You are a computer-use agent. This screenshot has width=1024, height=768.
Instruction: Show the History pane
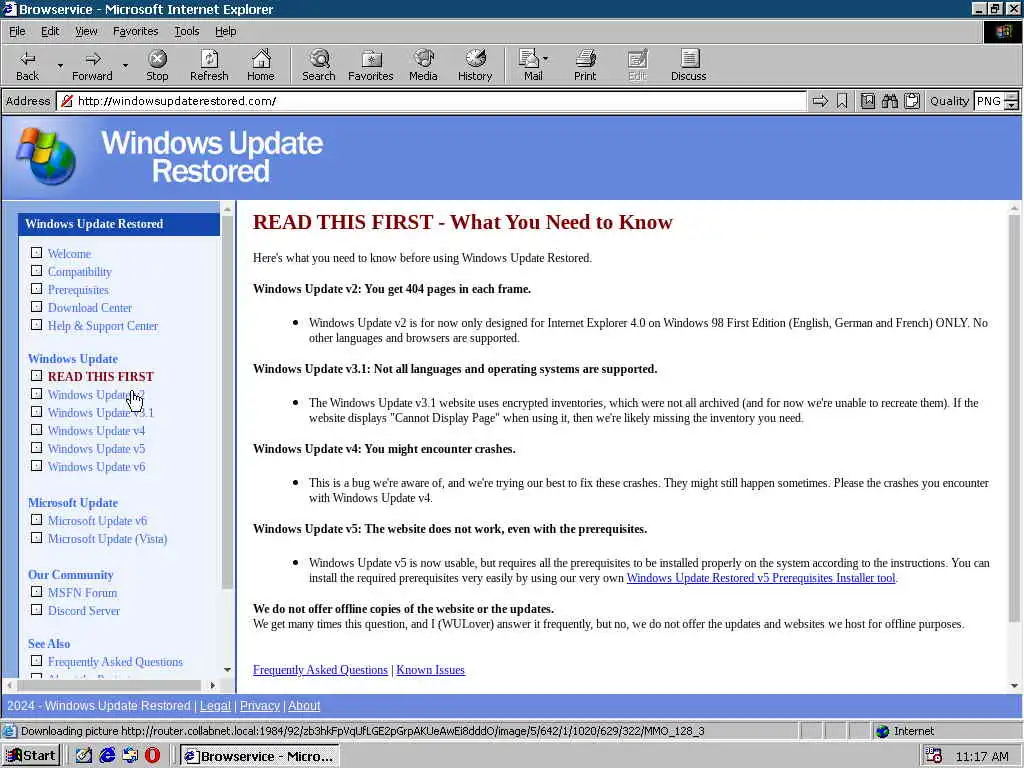(475, 65)
